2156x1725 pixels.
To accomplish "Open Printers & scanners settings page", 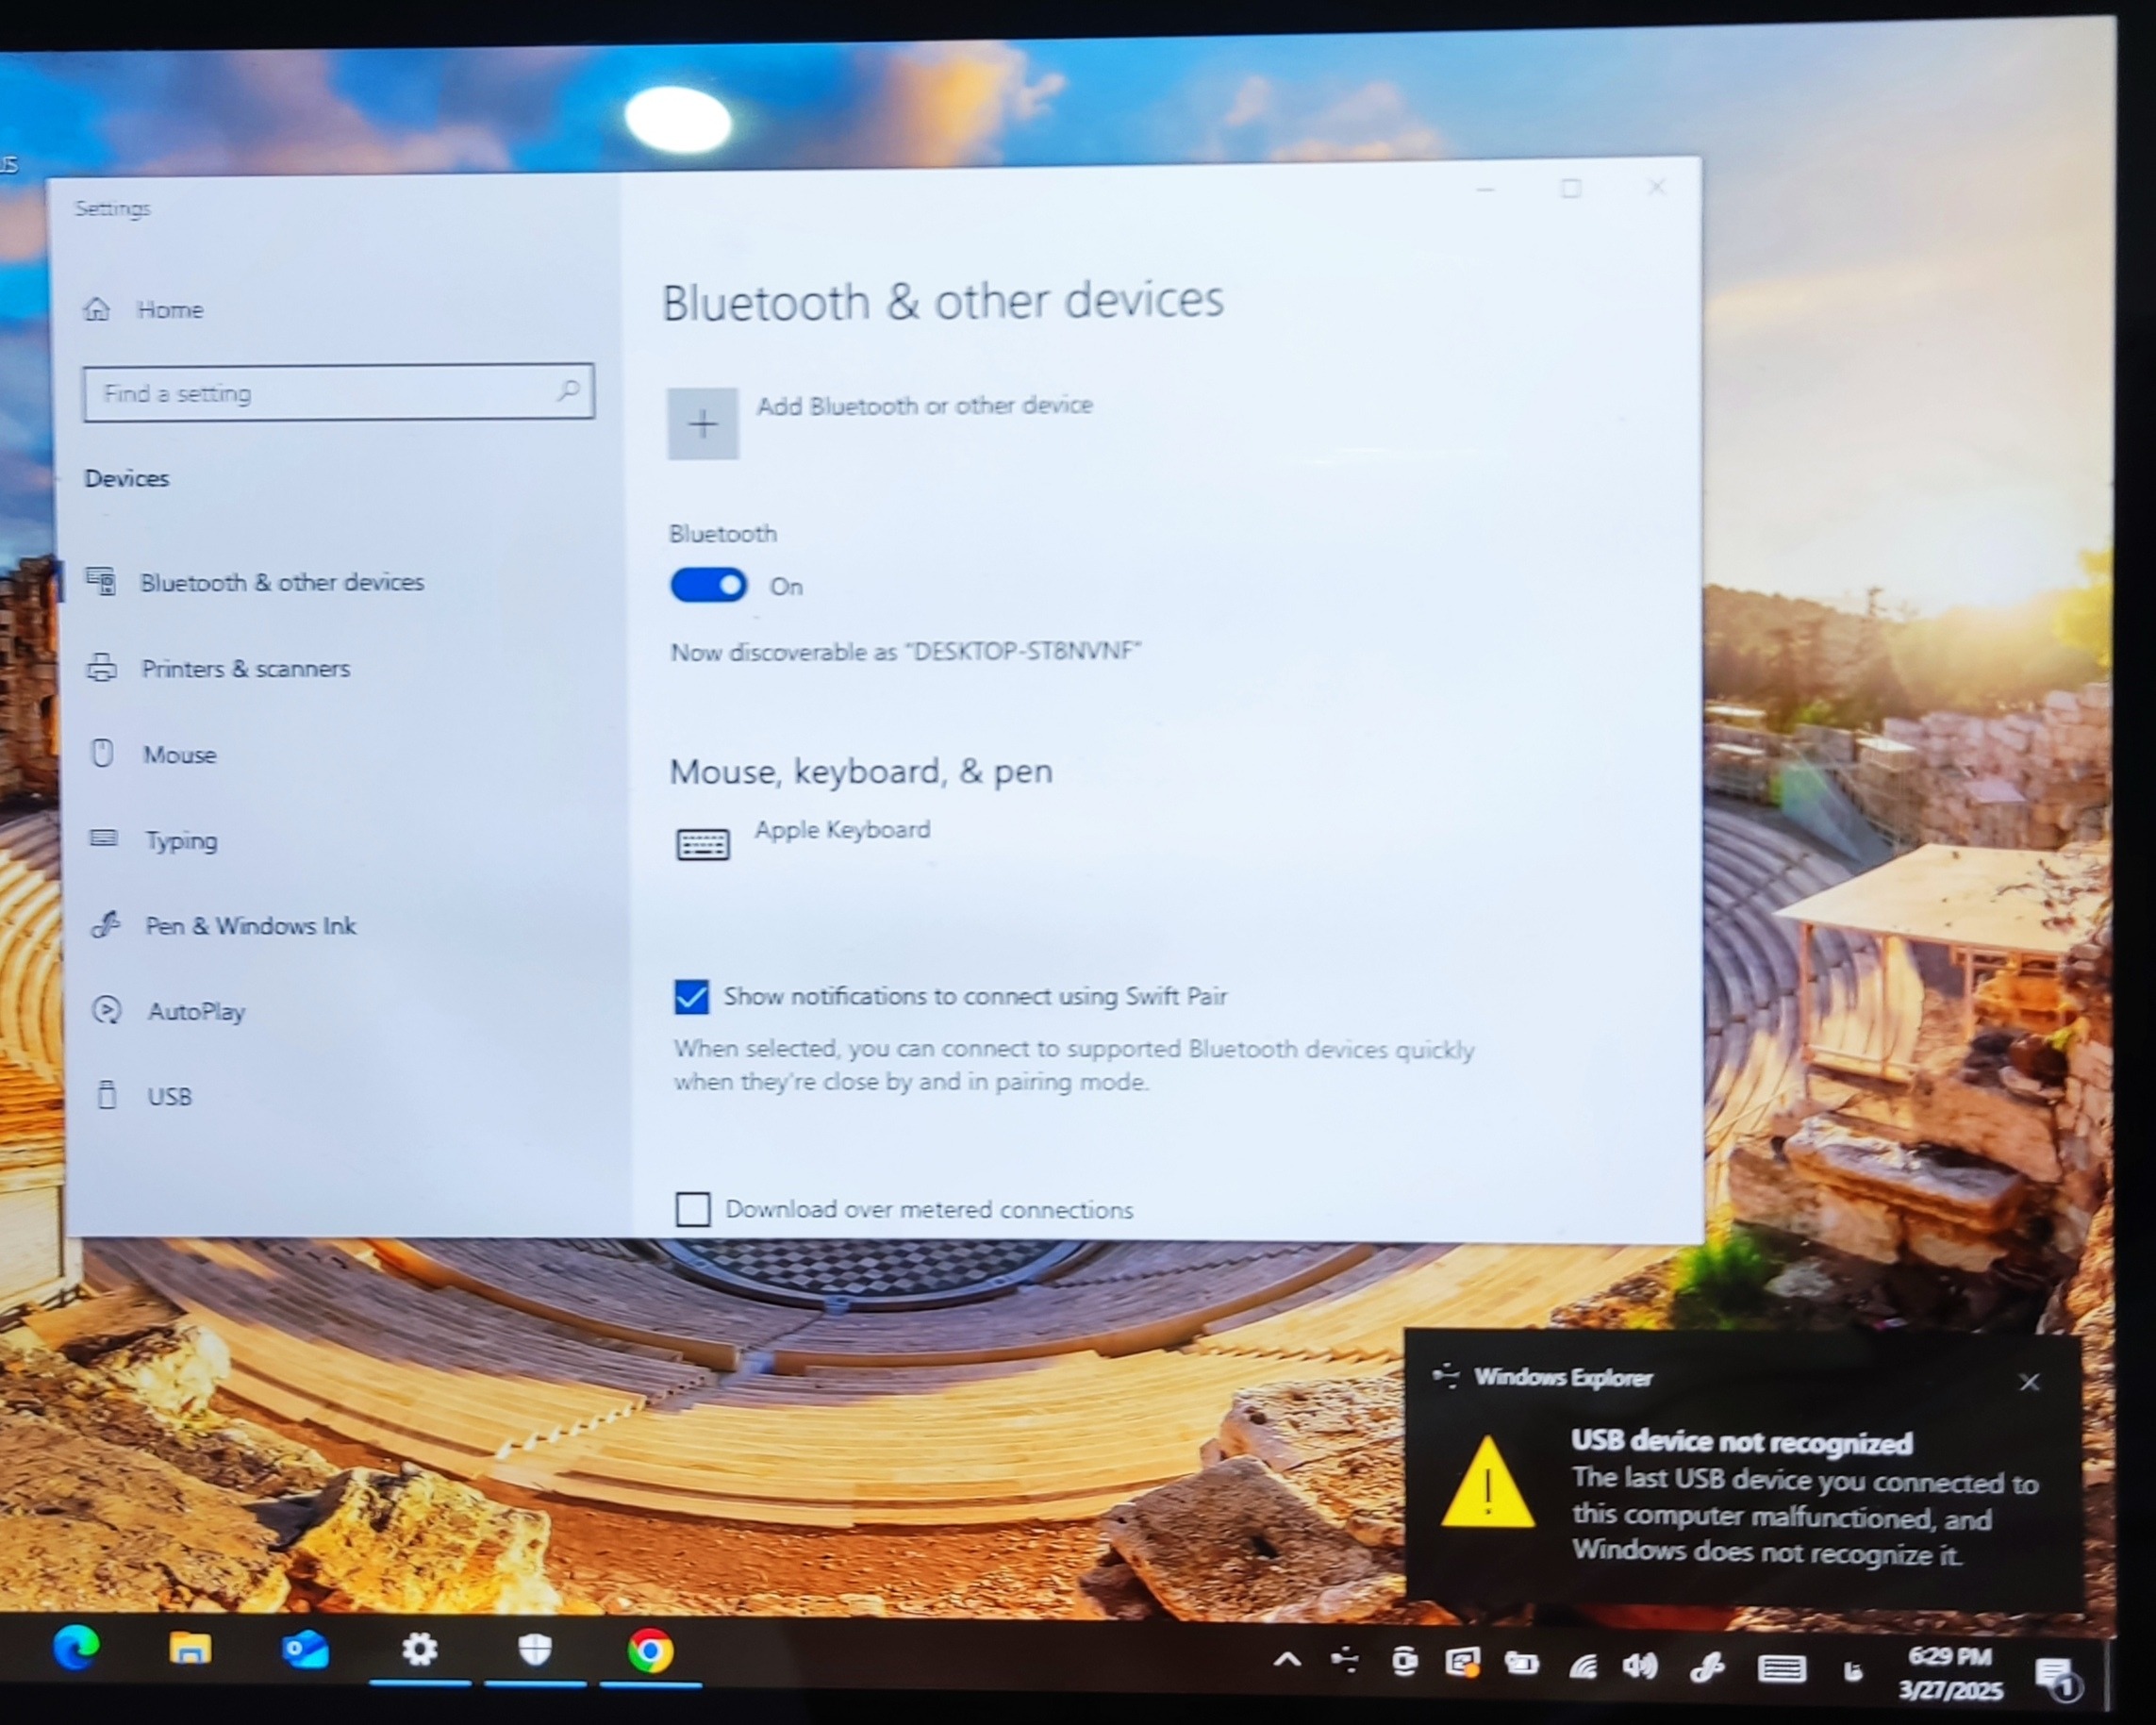I will pos(245,668).
